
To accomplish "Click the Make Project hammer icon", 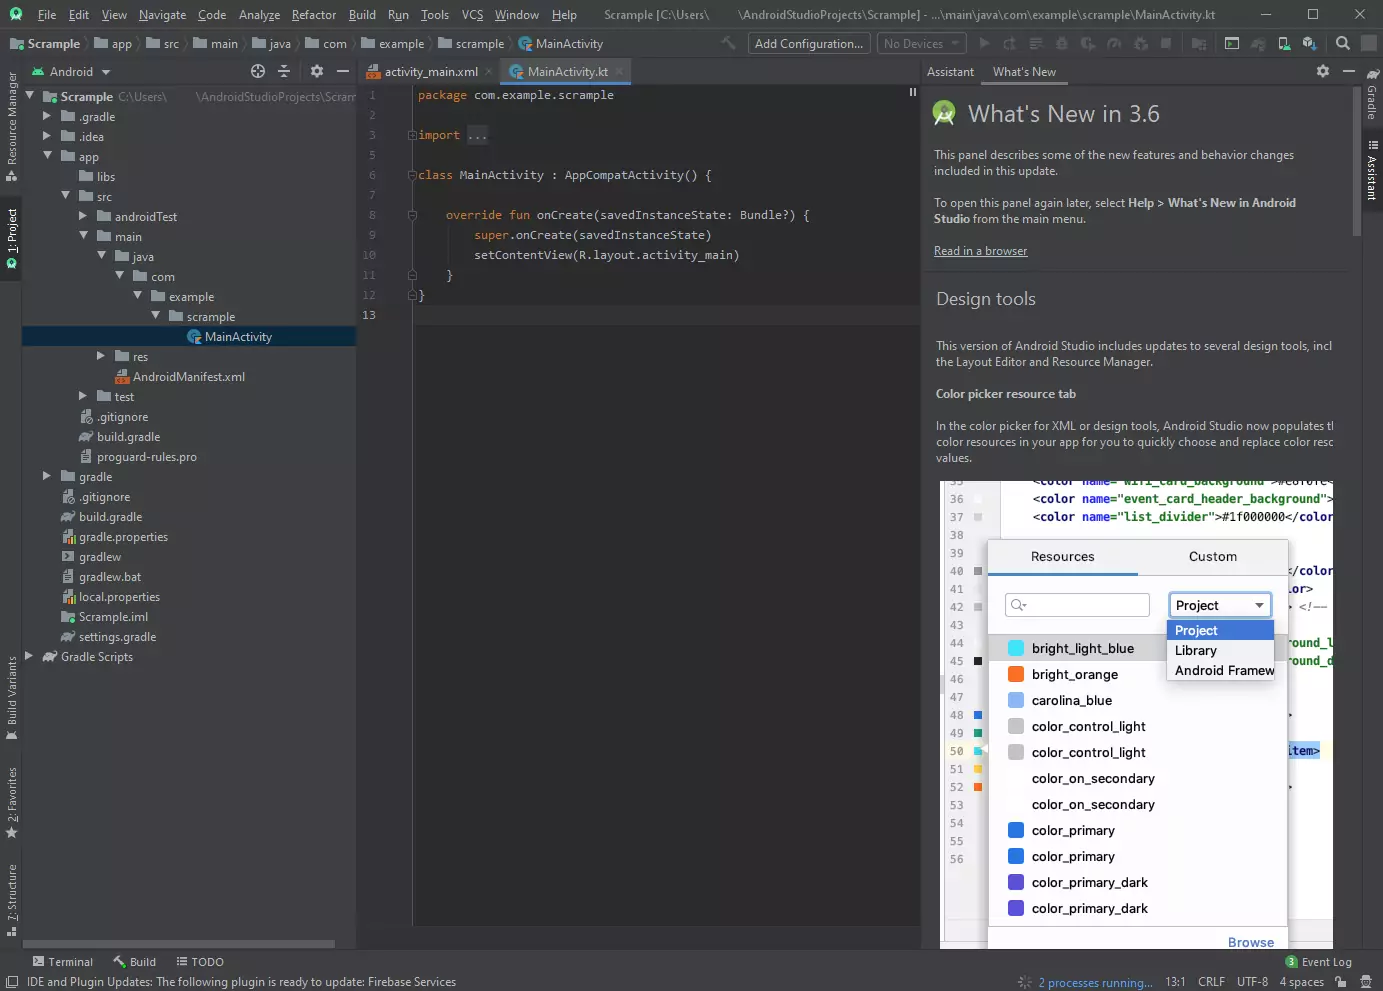I will coord(728,43).
